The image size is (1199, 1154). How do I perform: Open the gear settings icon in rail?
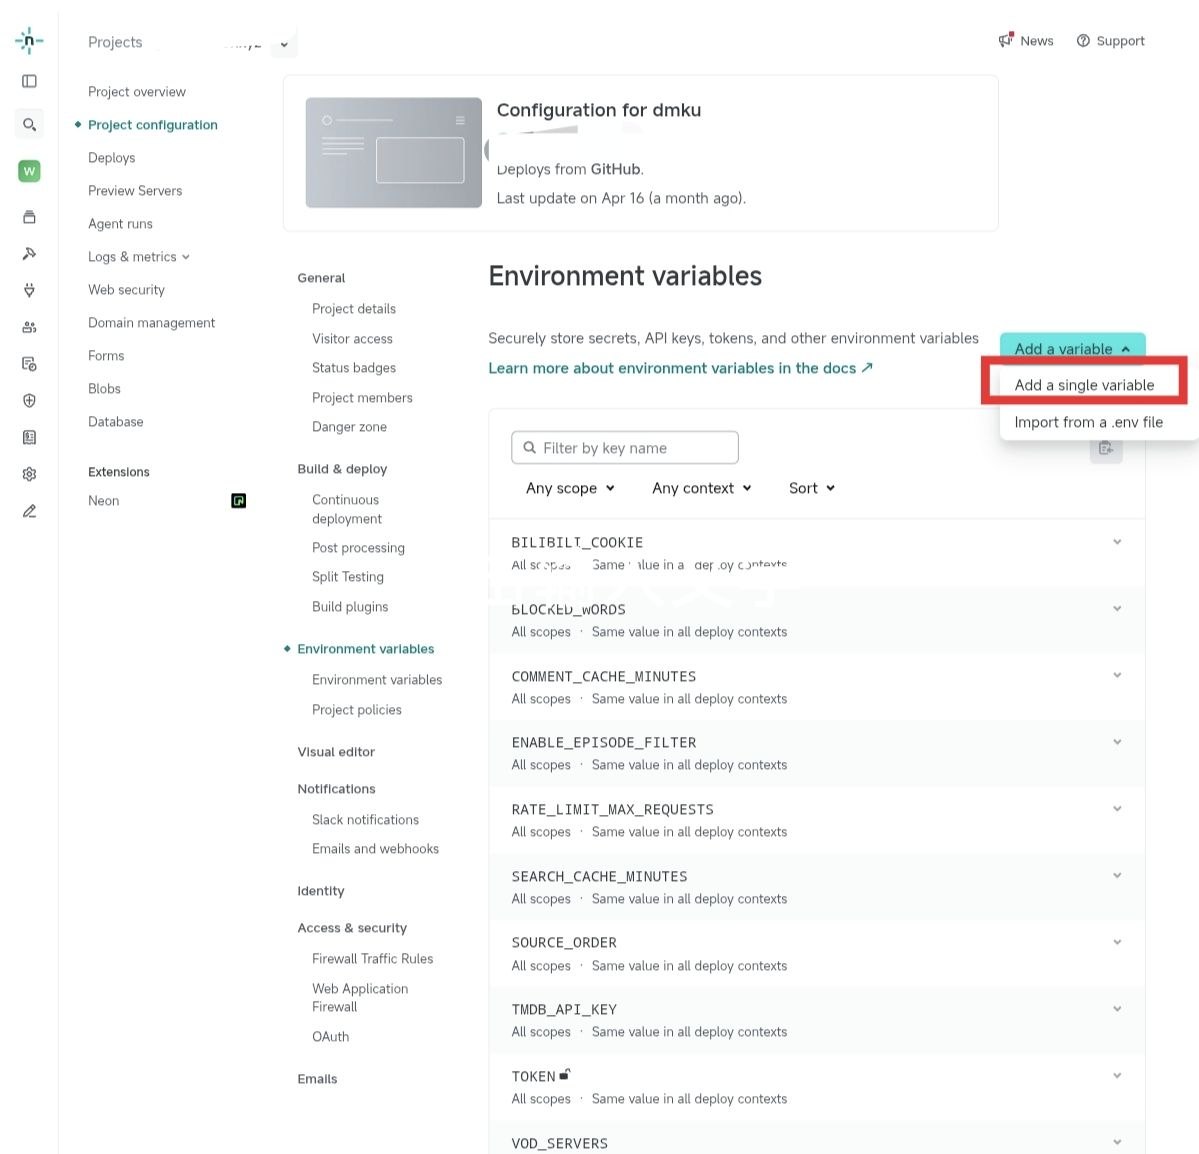pyautogui.click(x=29, y=474)
